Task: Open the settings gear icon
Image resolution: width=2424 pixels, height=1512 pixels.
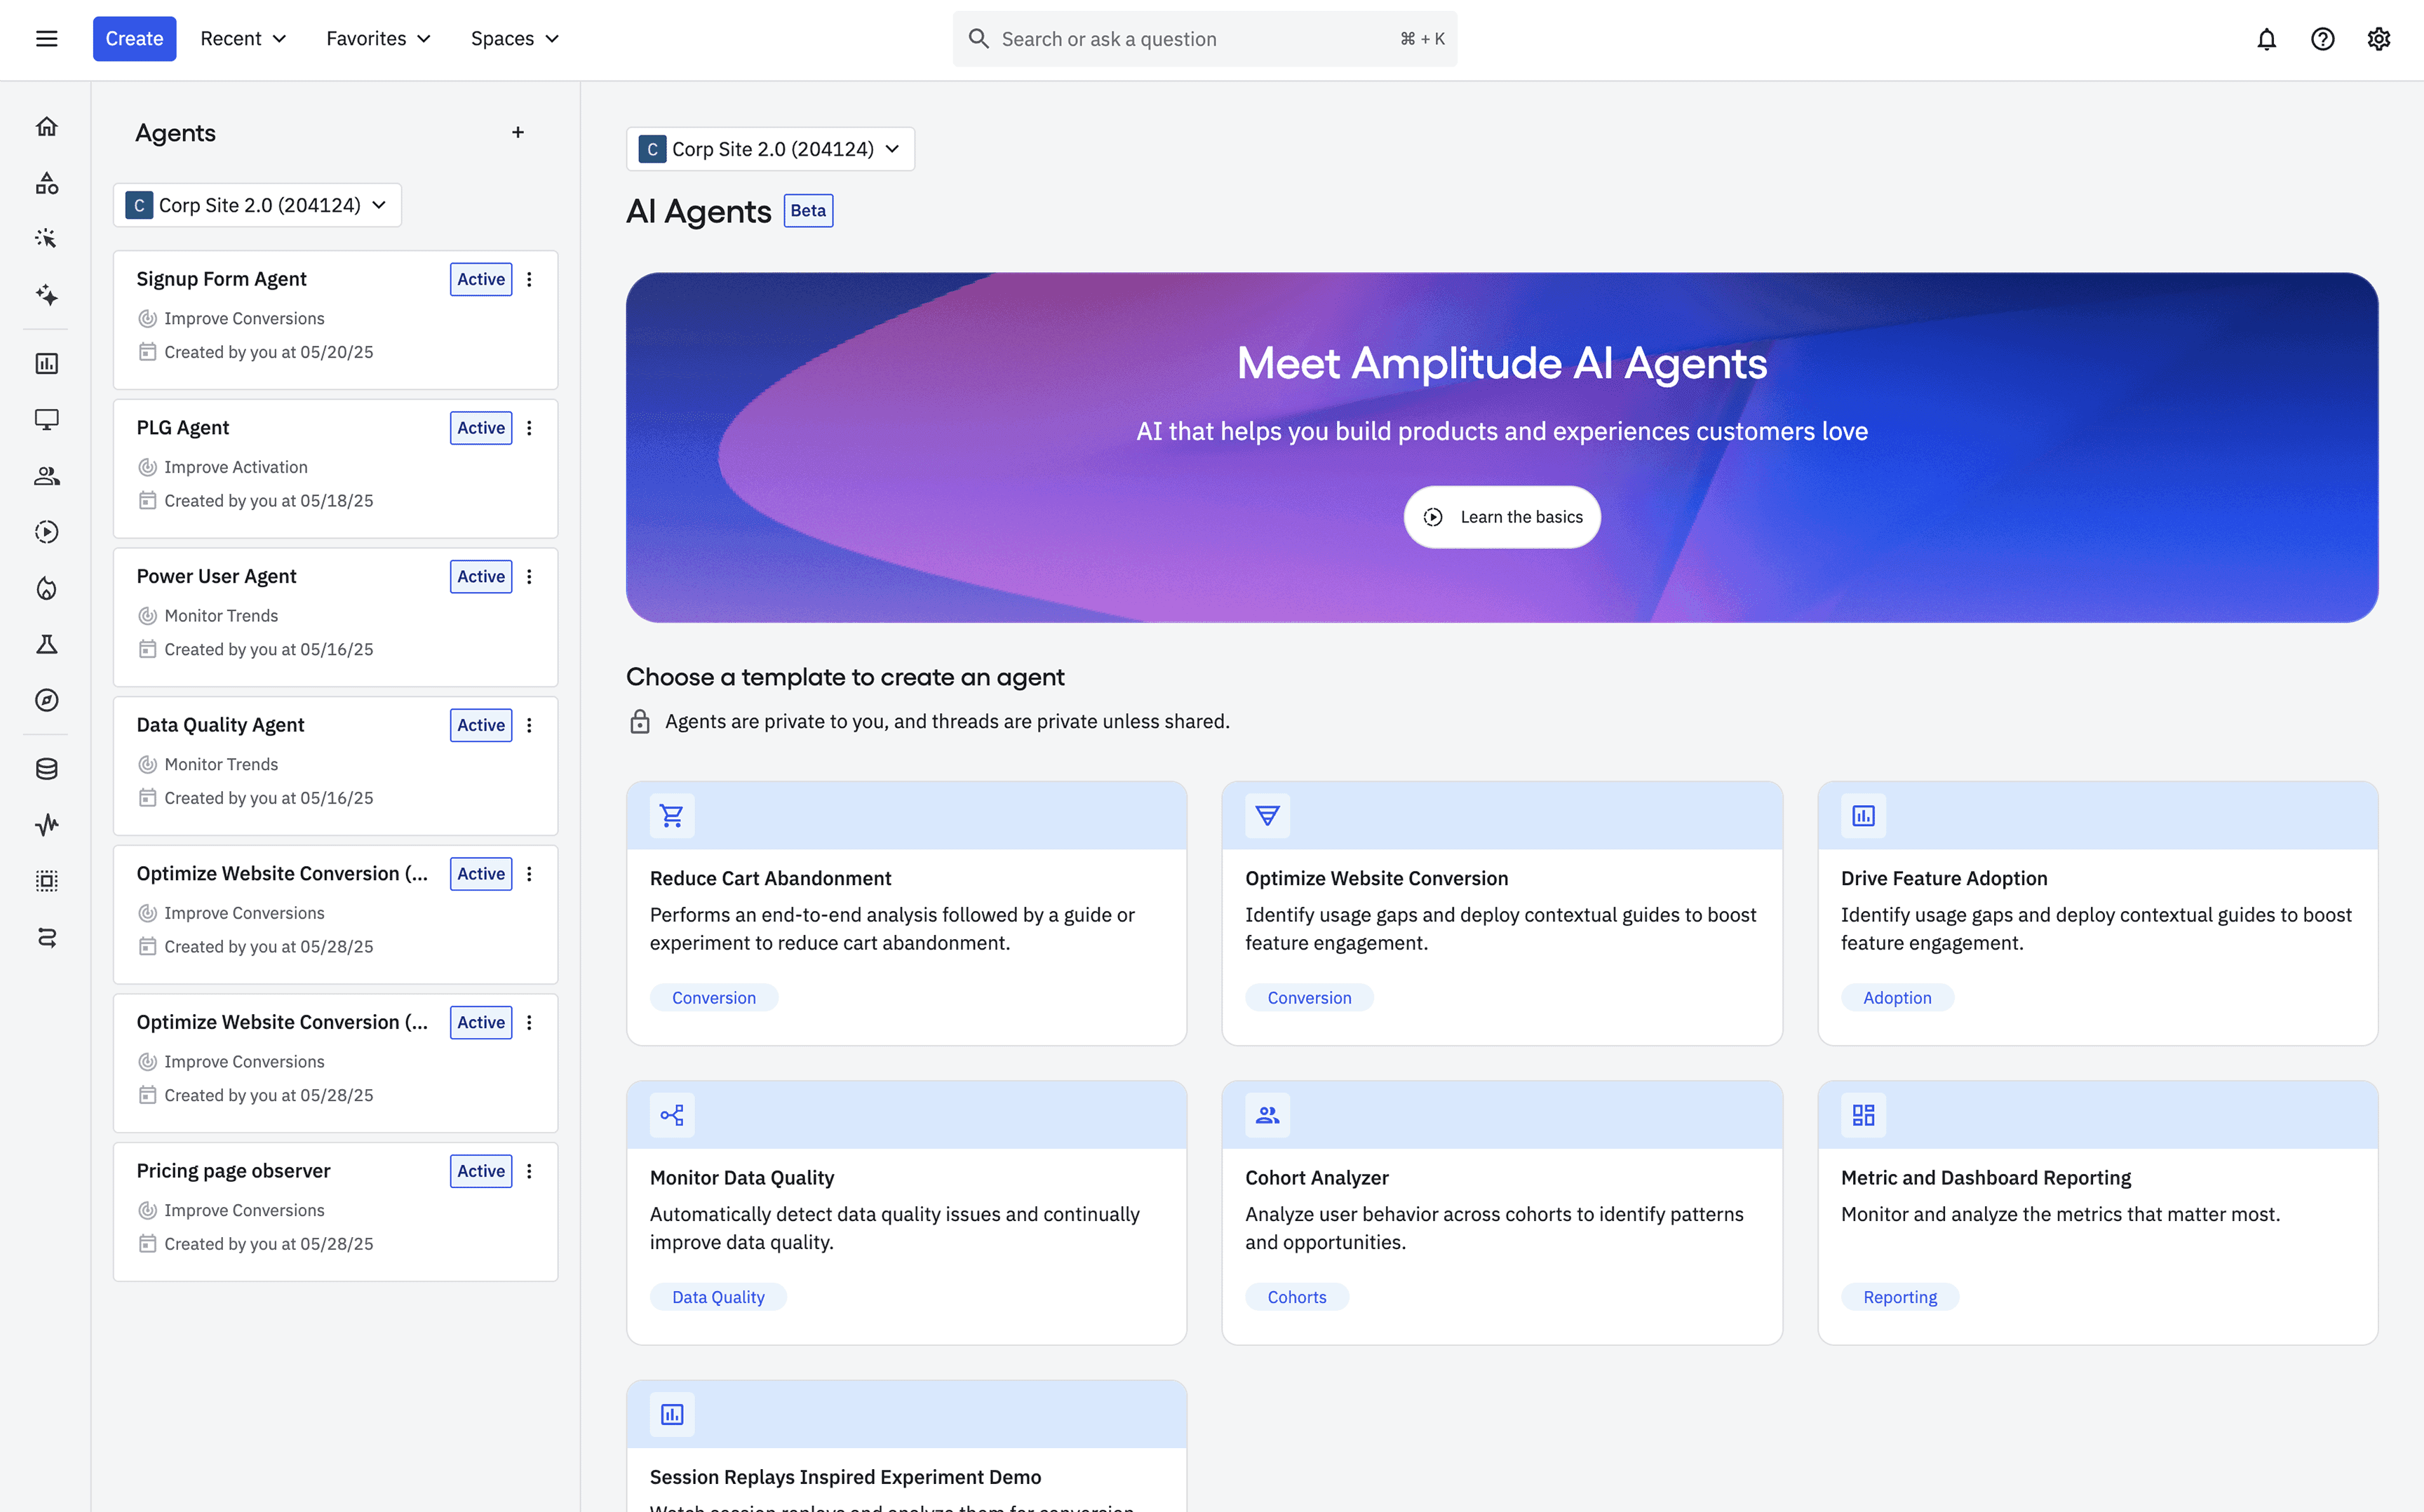Action: 2379,38
